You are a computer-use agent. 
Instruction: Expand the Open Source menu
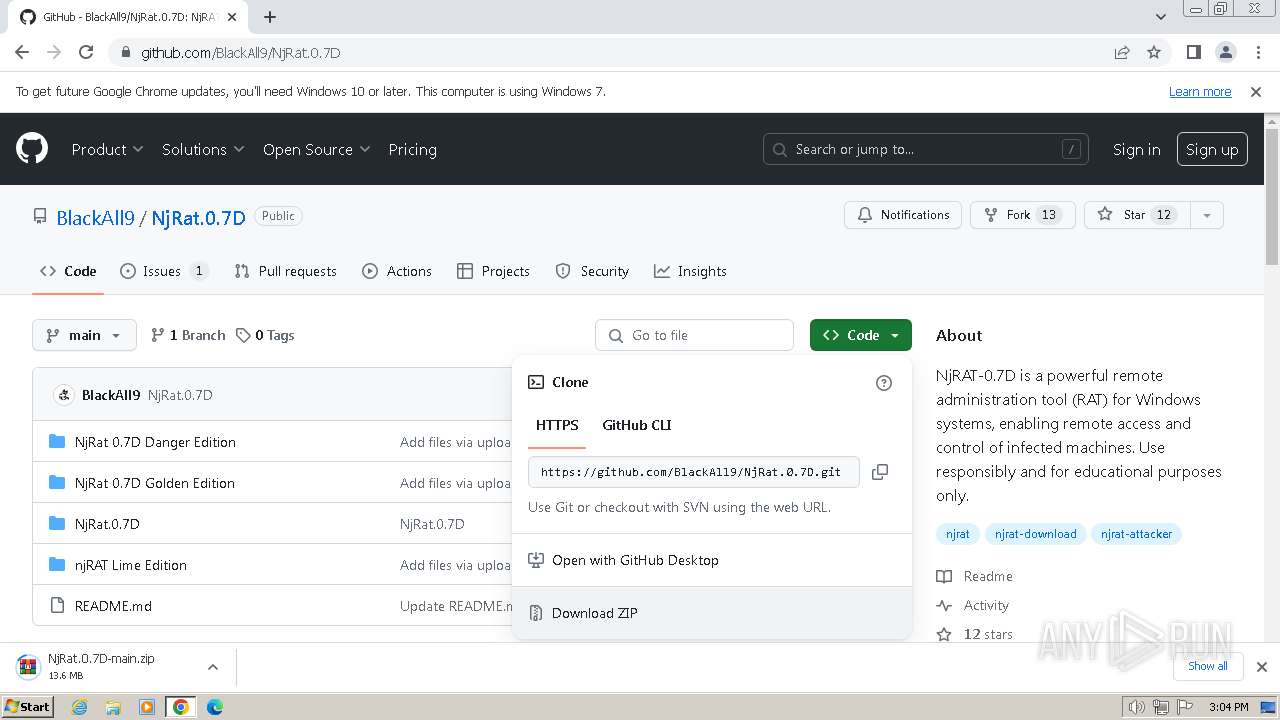click(x=316, y=149)
